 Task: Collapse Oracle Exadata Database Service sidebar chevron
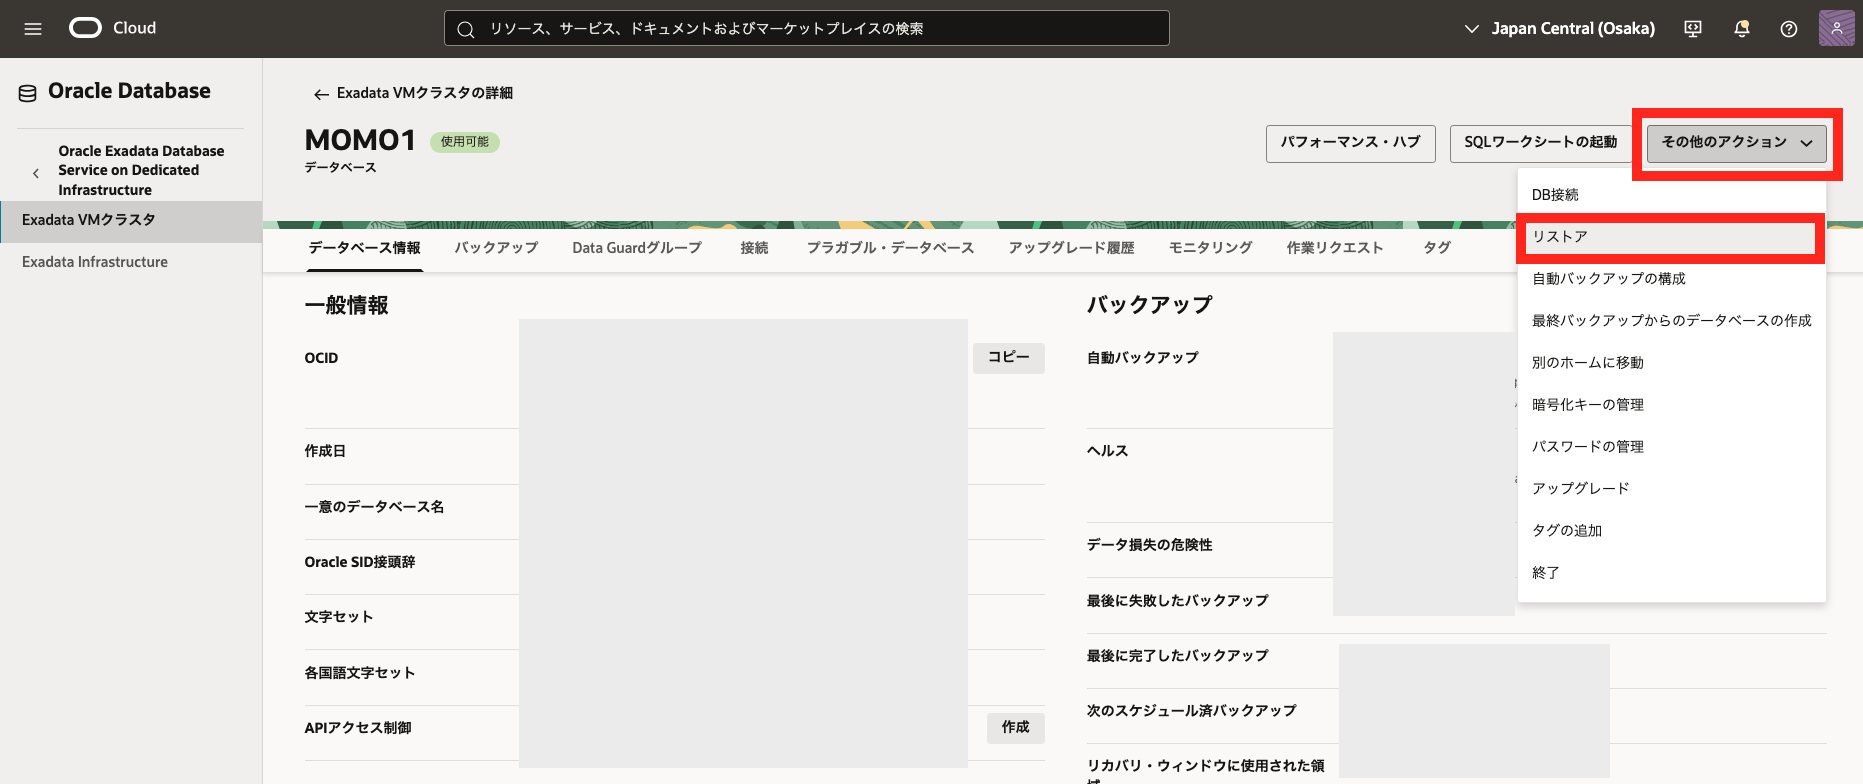36,173
